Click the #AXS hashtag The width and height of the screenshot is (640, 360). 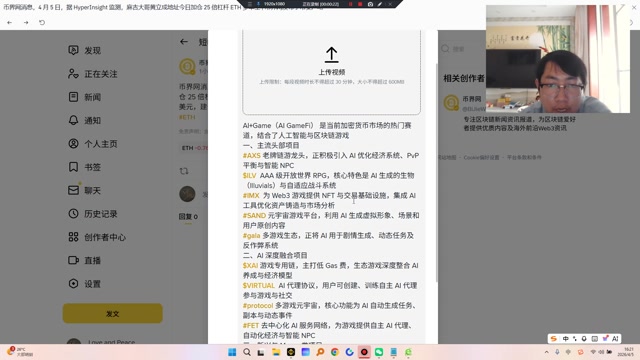[x=251, y=156]
